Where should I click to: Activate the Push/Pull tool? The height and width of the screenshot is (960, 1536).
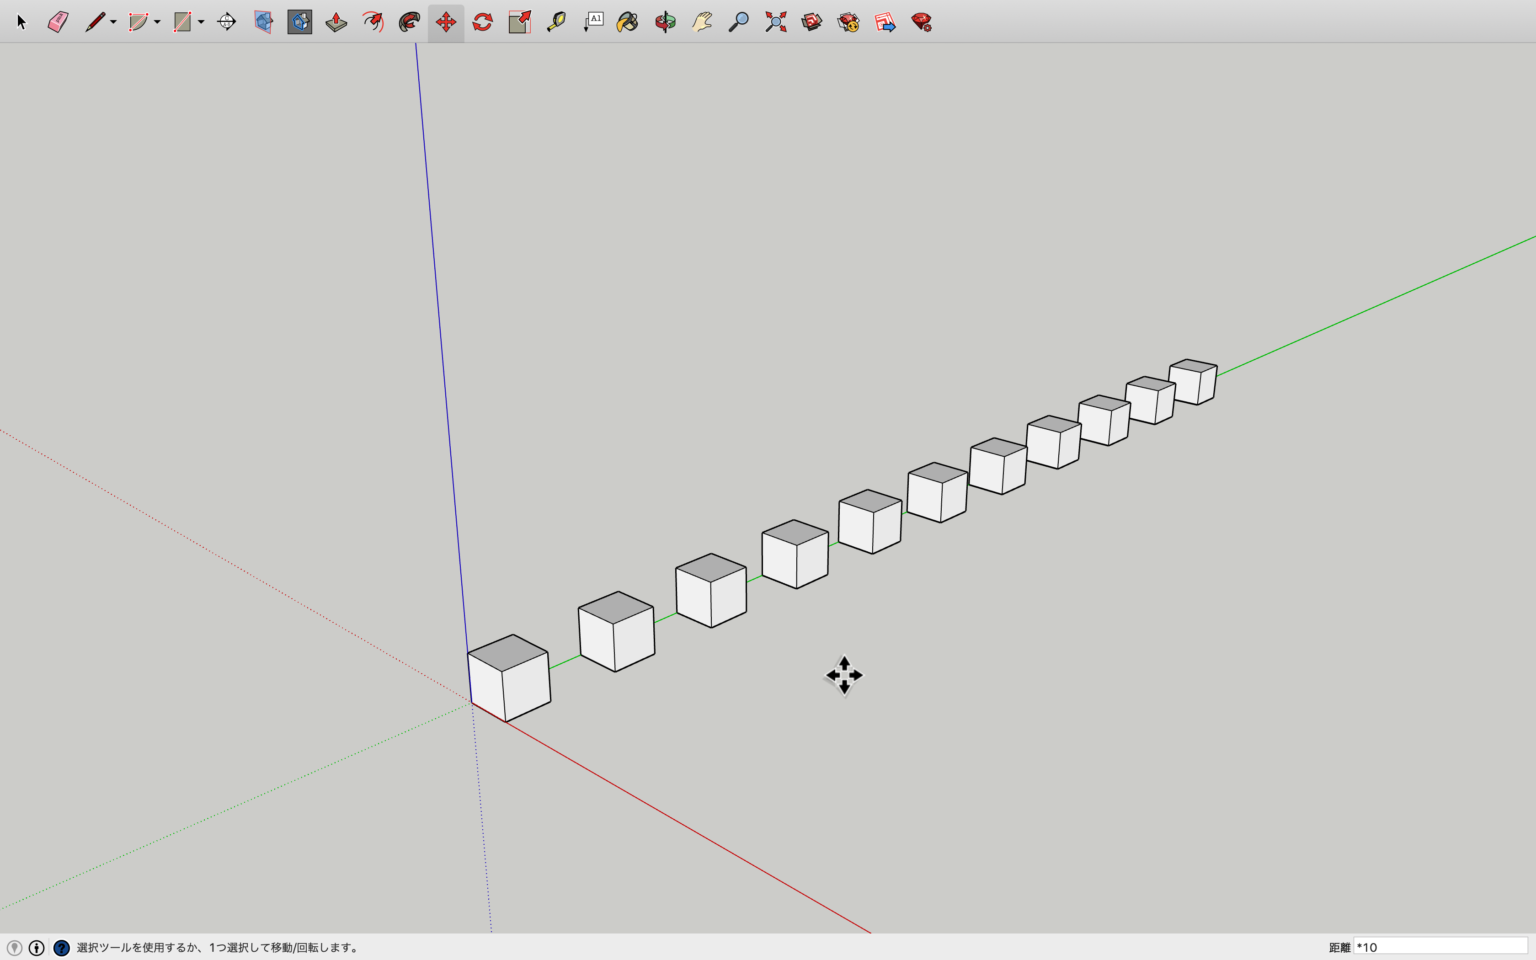pos(336,22)
